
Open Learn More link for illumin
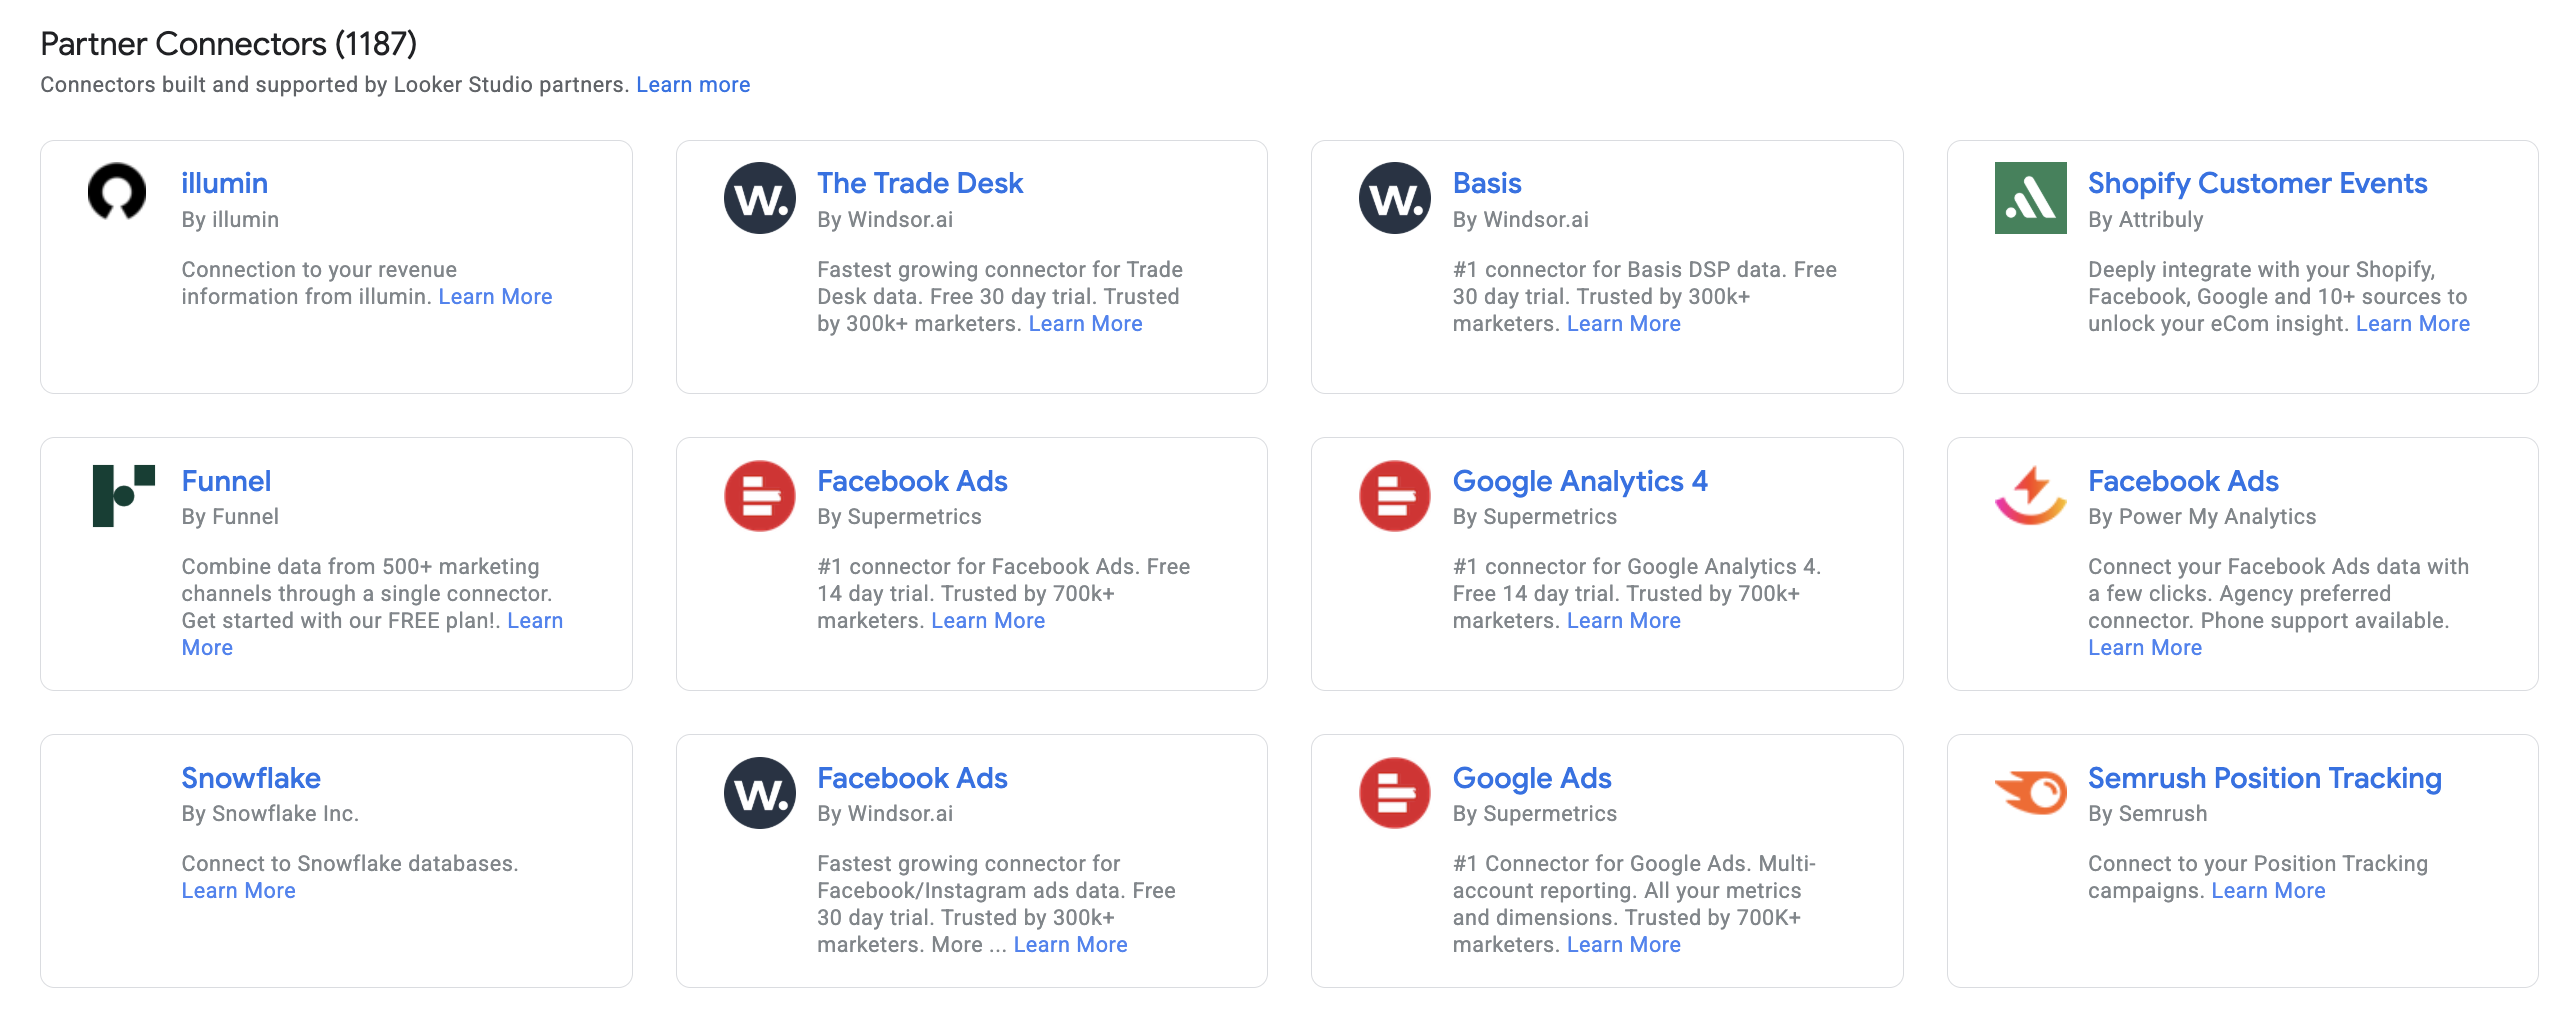[x=495, y=297]
